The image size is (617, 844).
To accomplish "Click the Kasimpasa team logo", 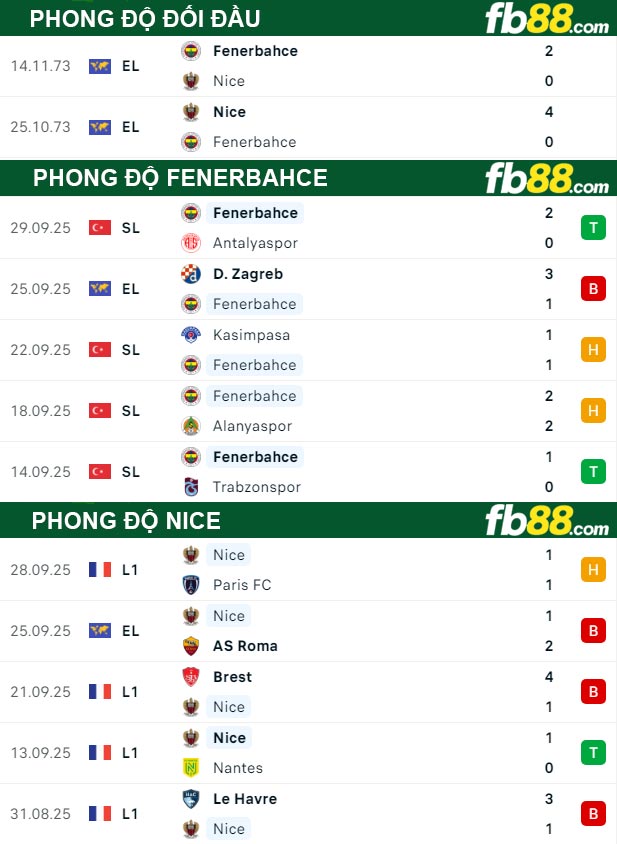I will point(190,335).
